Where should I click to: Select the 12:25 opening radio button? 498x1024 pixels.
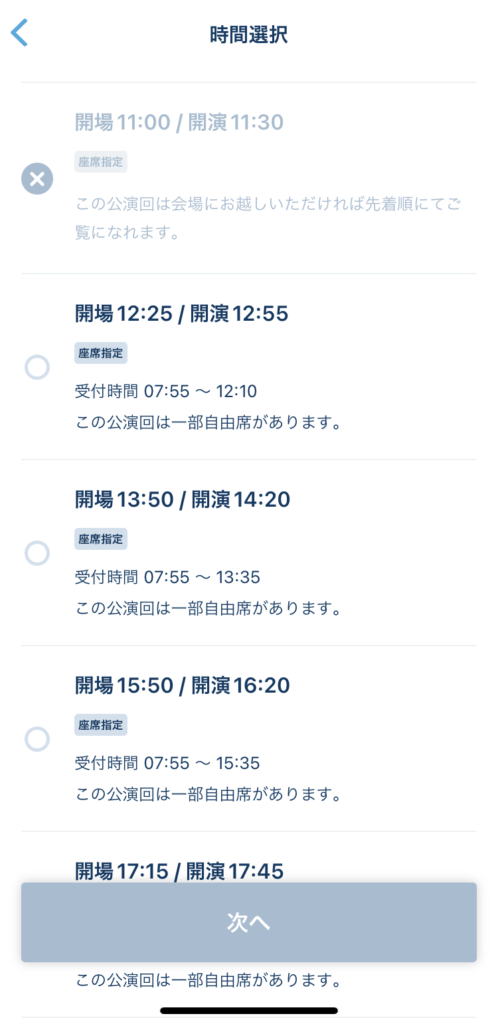37,367
